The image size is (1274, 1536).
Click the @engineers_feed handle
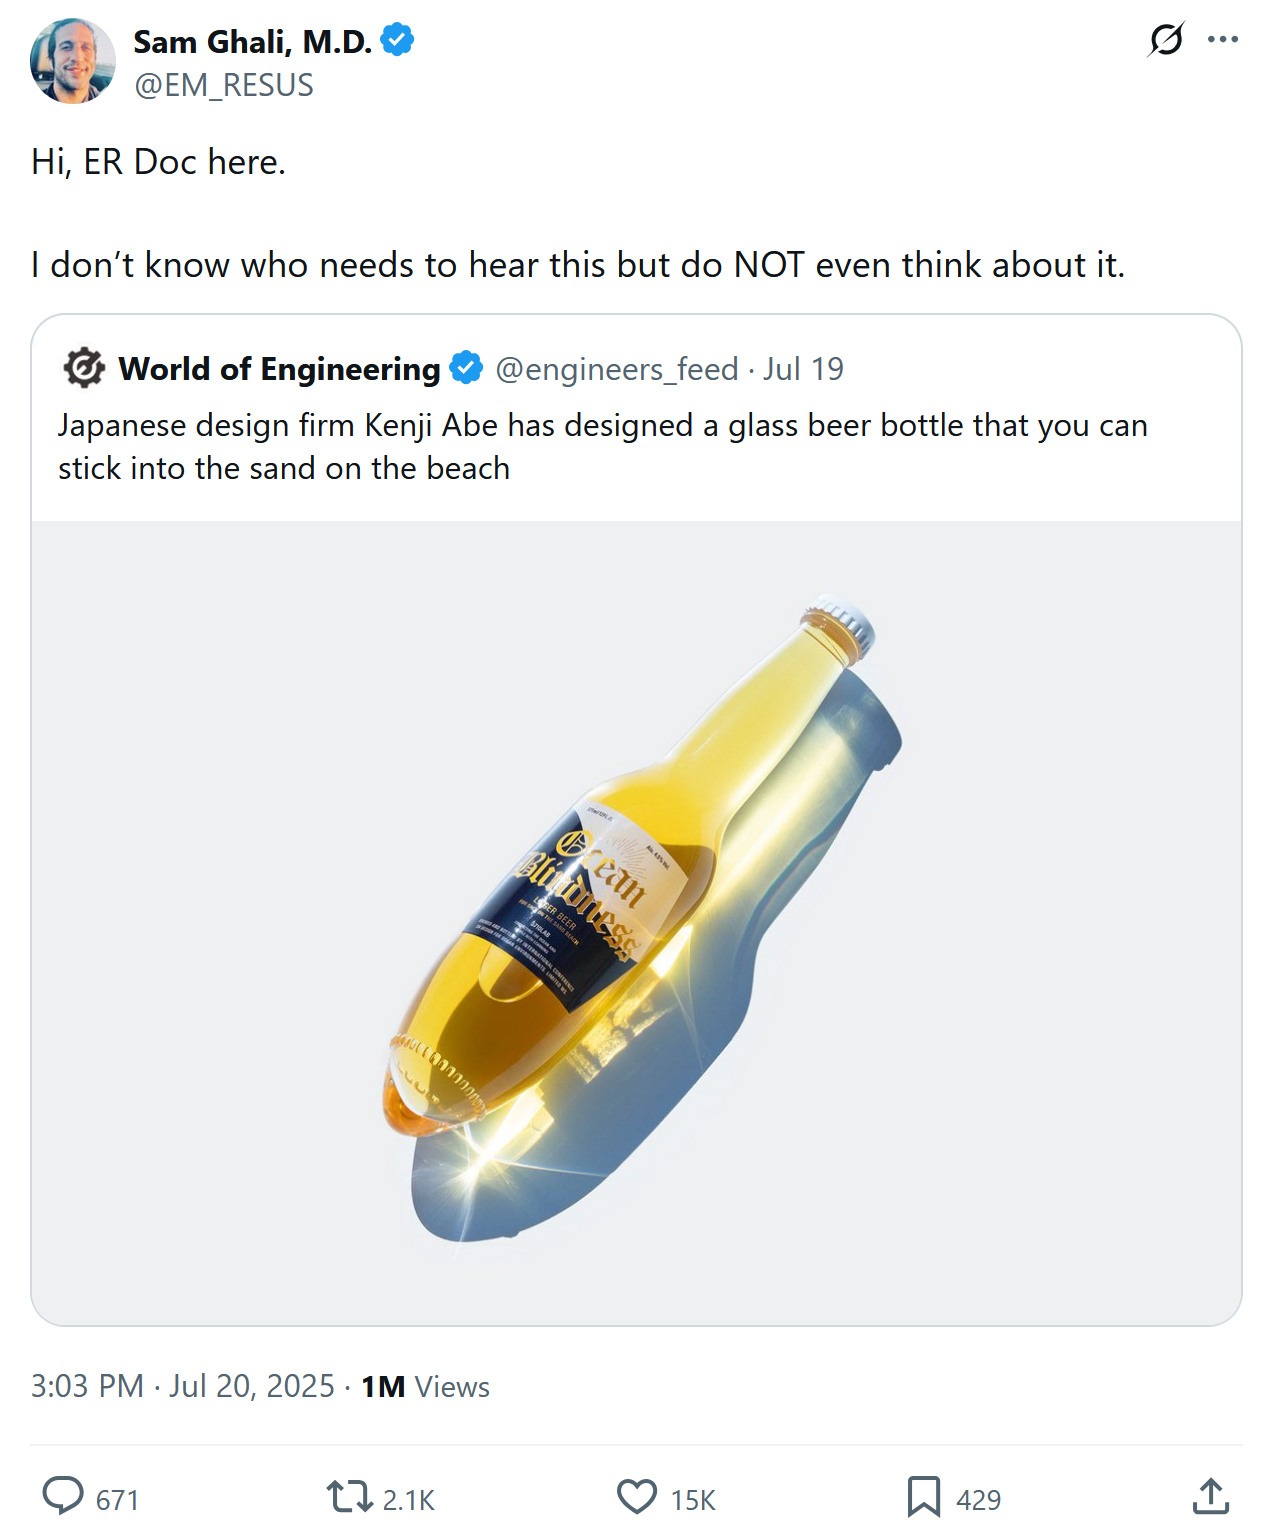[x=616, y=369]
